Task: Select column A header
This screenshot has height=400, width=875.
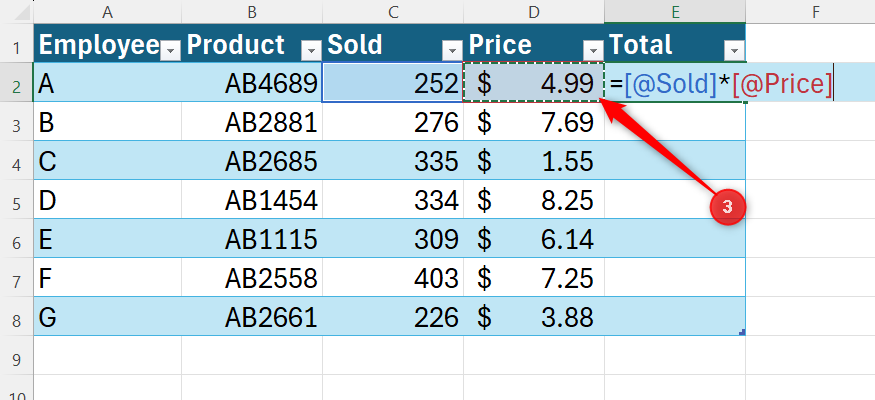Action: click(x=107, y=12)
